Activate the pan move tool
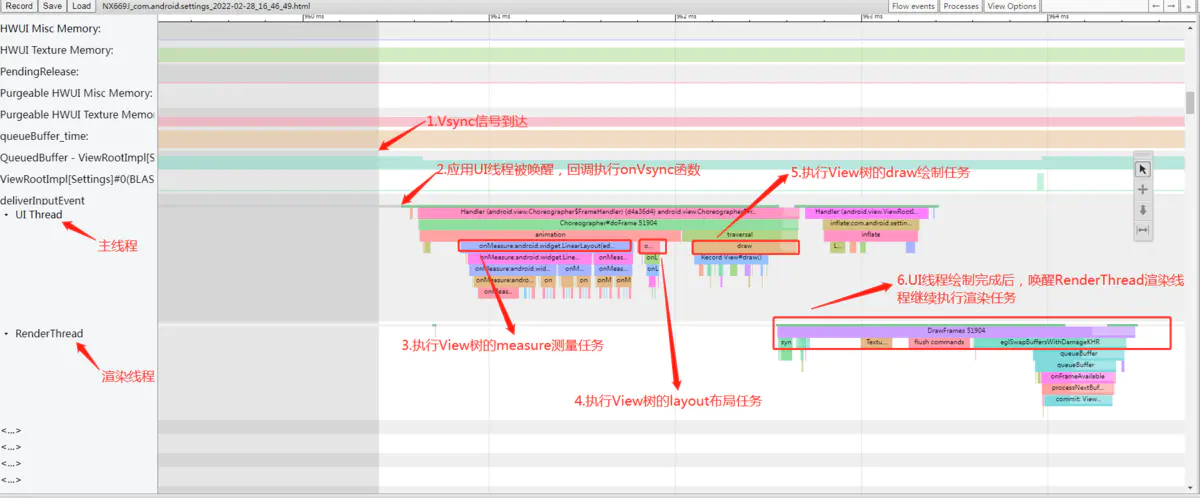The height and width of the screenshot is (498, 1200). click(1143, 189)
